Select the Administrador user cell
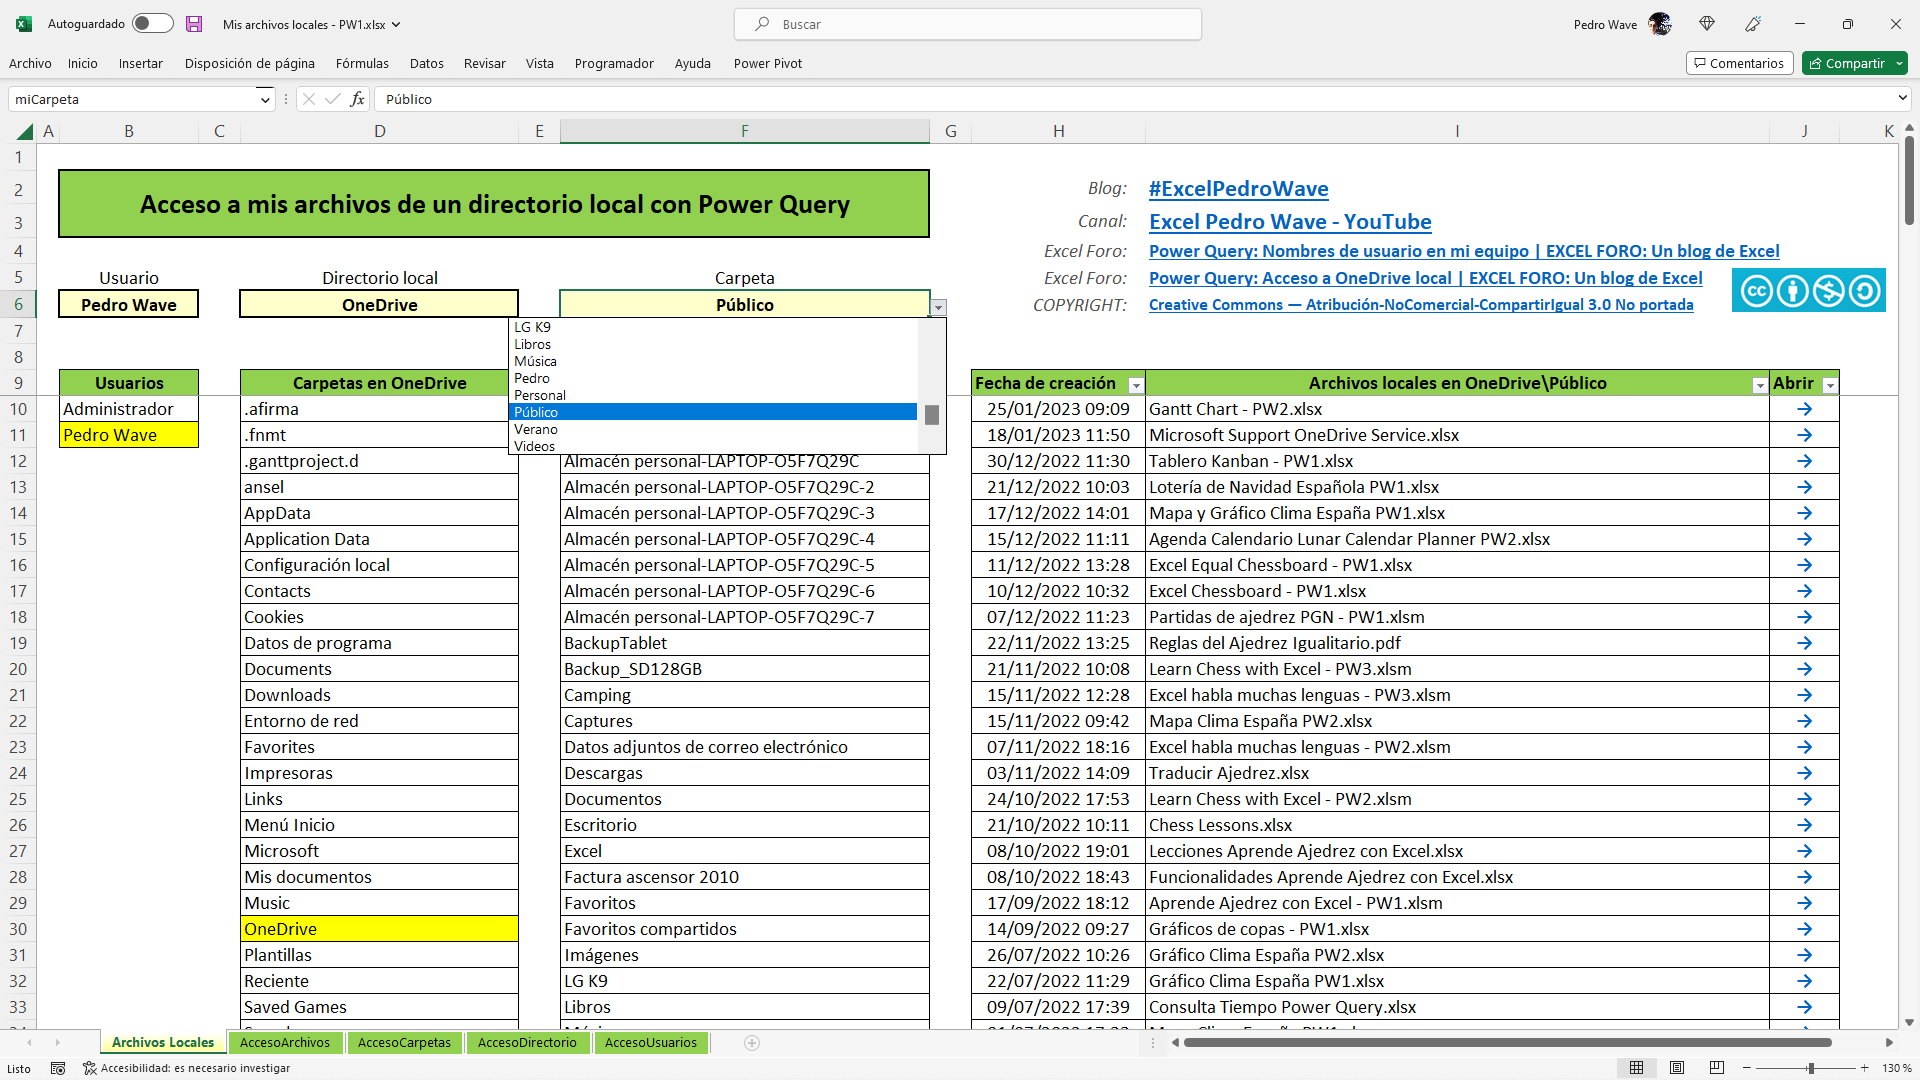Image resolution: width=1920 pixels, height=1080 pixels. 129,409
